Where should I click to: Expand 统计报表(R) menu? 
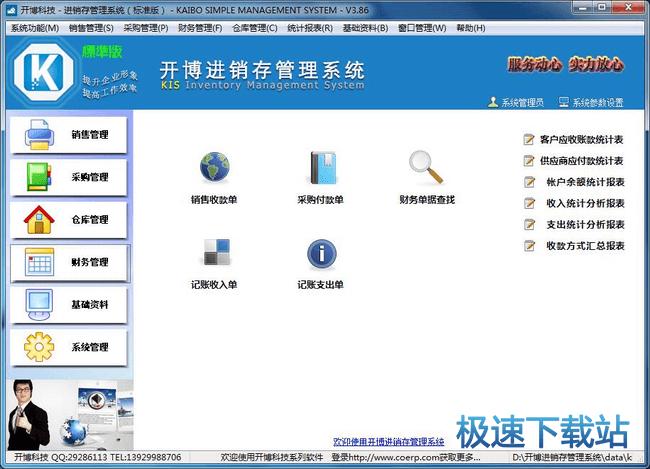click(x=310, y=28)
